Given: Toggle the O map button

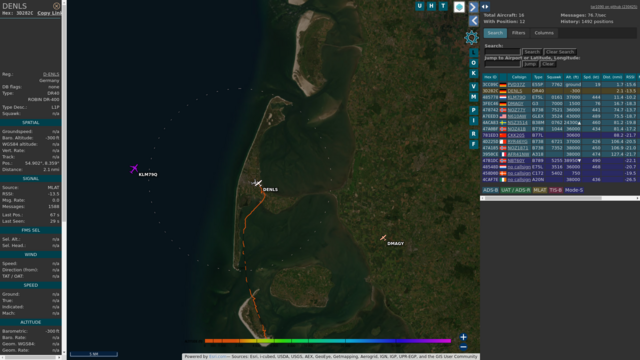Looking at the screenshot, I should click(473, 63).
